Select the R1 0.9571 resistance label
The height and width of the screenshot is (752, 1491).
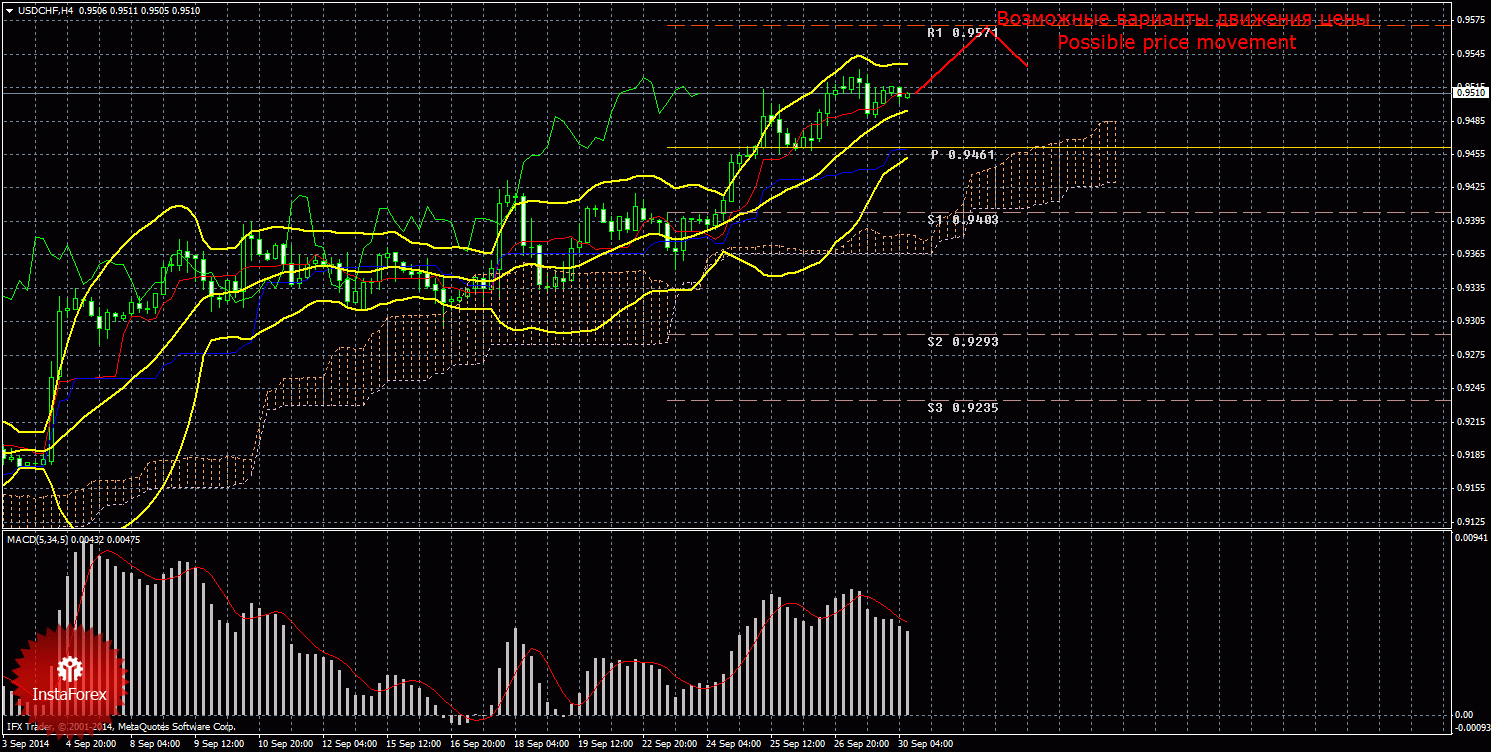[x=962, y=32]
